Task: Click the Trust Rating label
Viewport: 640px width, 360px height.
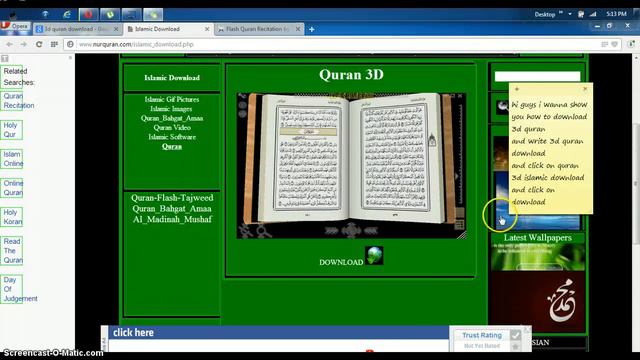Action: coord(482,335)
